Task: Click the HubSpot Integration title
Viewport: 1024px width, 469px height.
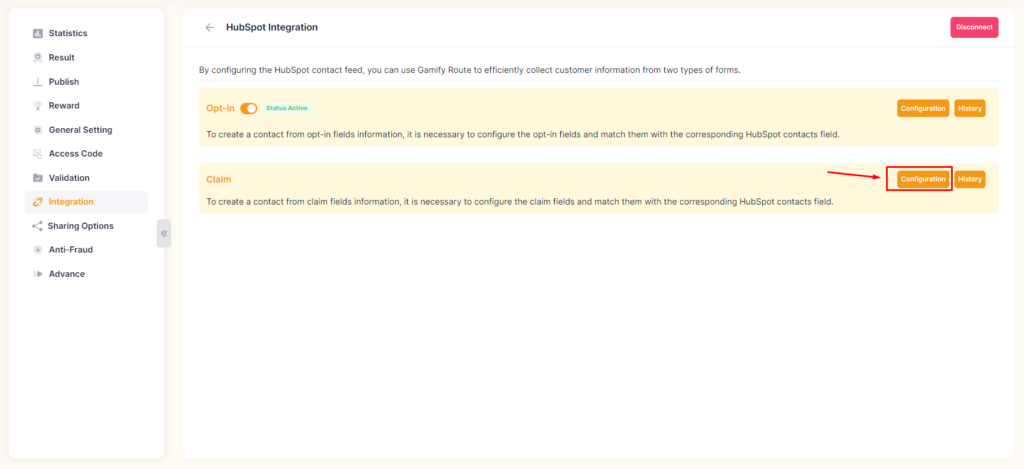Action: coord(272,27)
